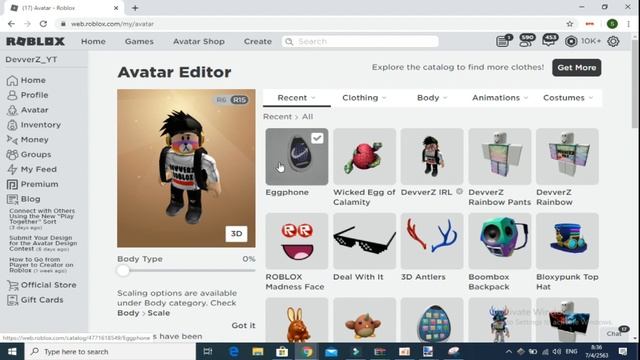
Task: Click the Roblox logo
Action: 36,41
